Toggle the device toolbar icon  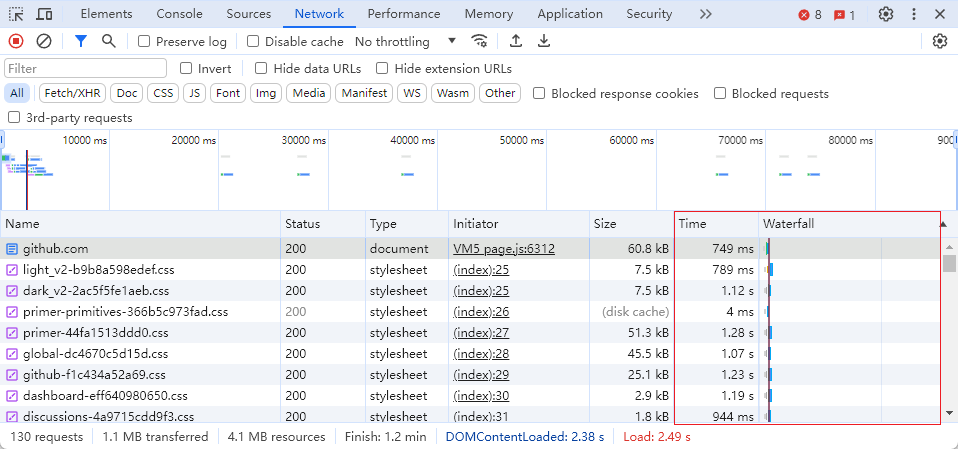tap(45, 14)
